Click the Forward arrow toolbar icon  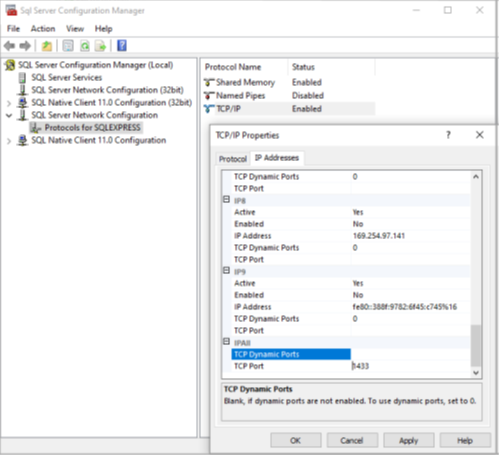pos(25,46)
